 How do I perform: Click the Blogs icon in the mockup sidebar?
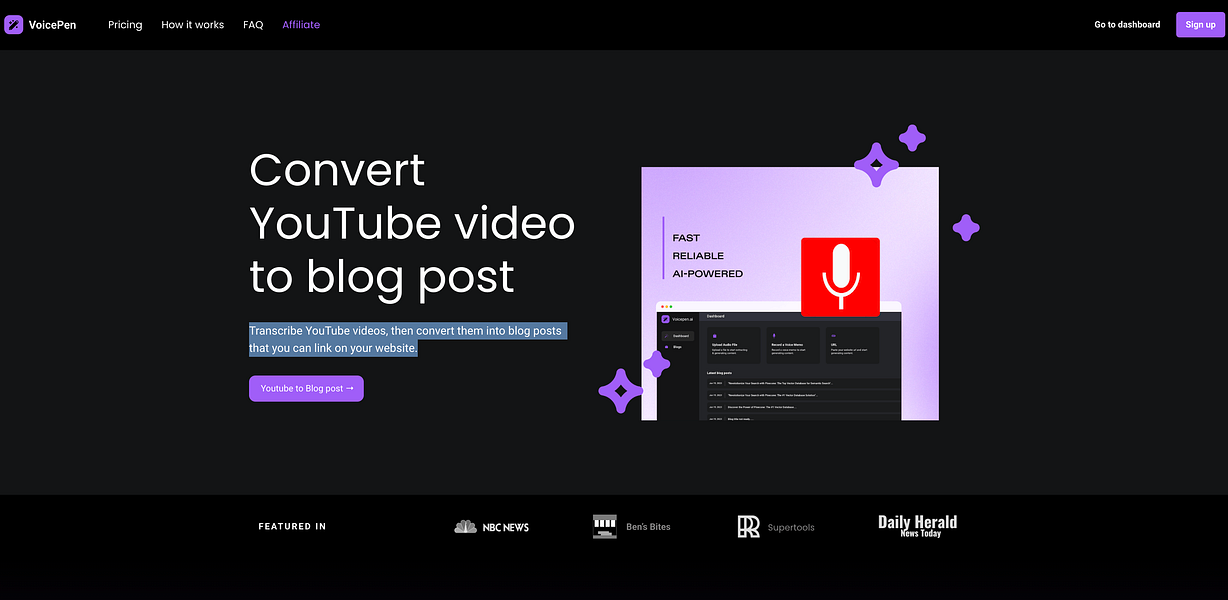(x=666, y=347)
